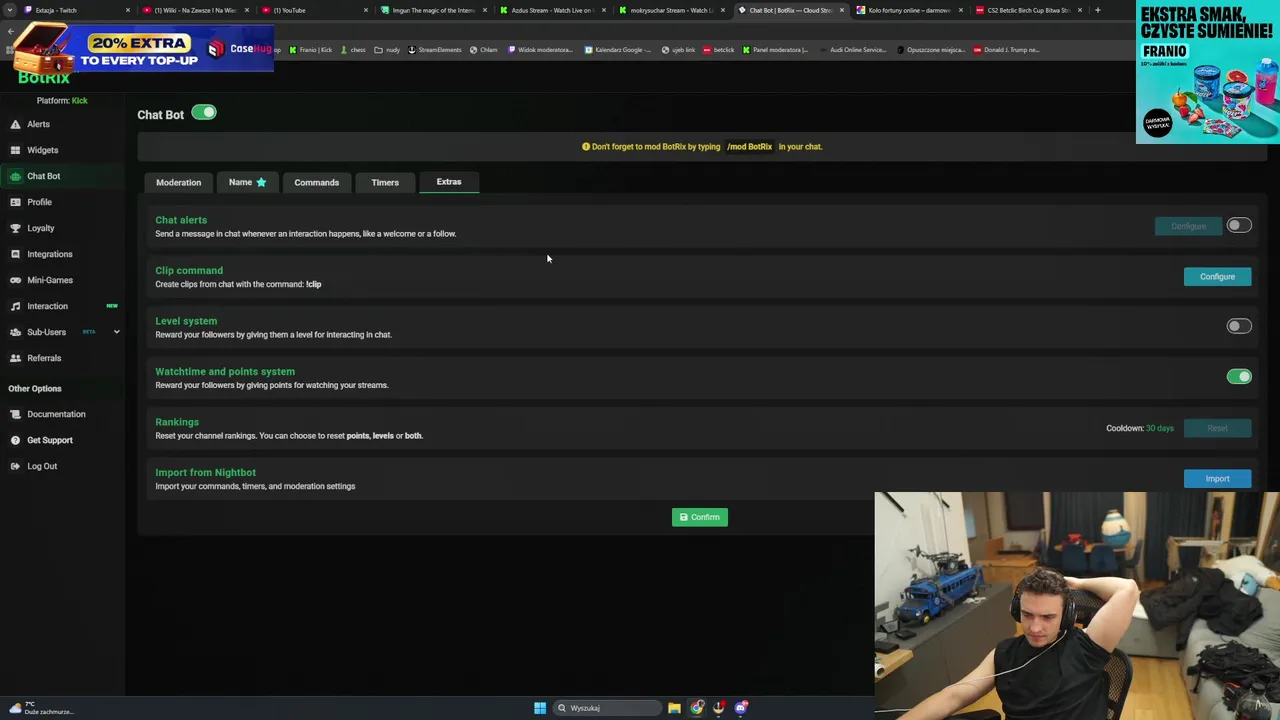Switch to Koło fortuny browser tab

click(909, 10)
